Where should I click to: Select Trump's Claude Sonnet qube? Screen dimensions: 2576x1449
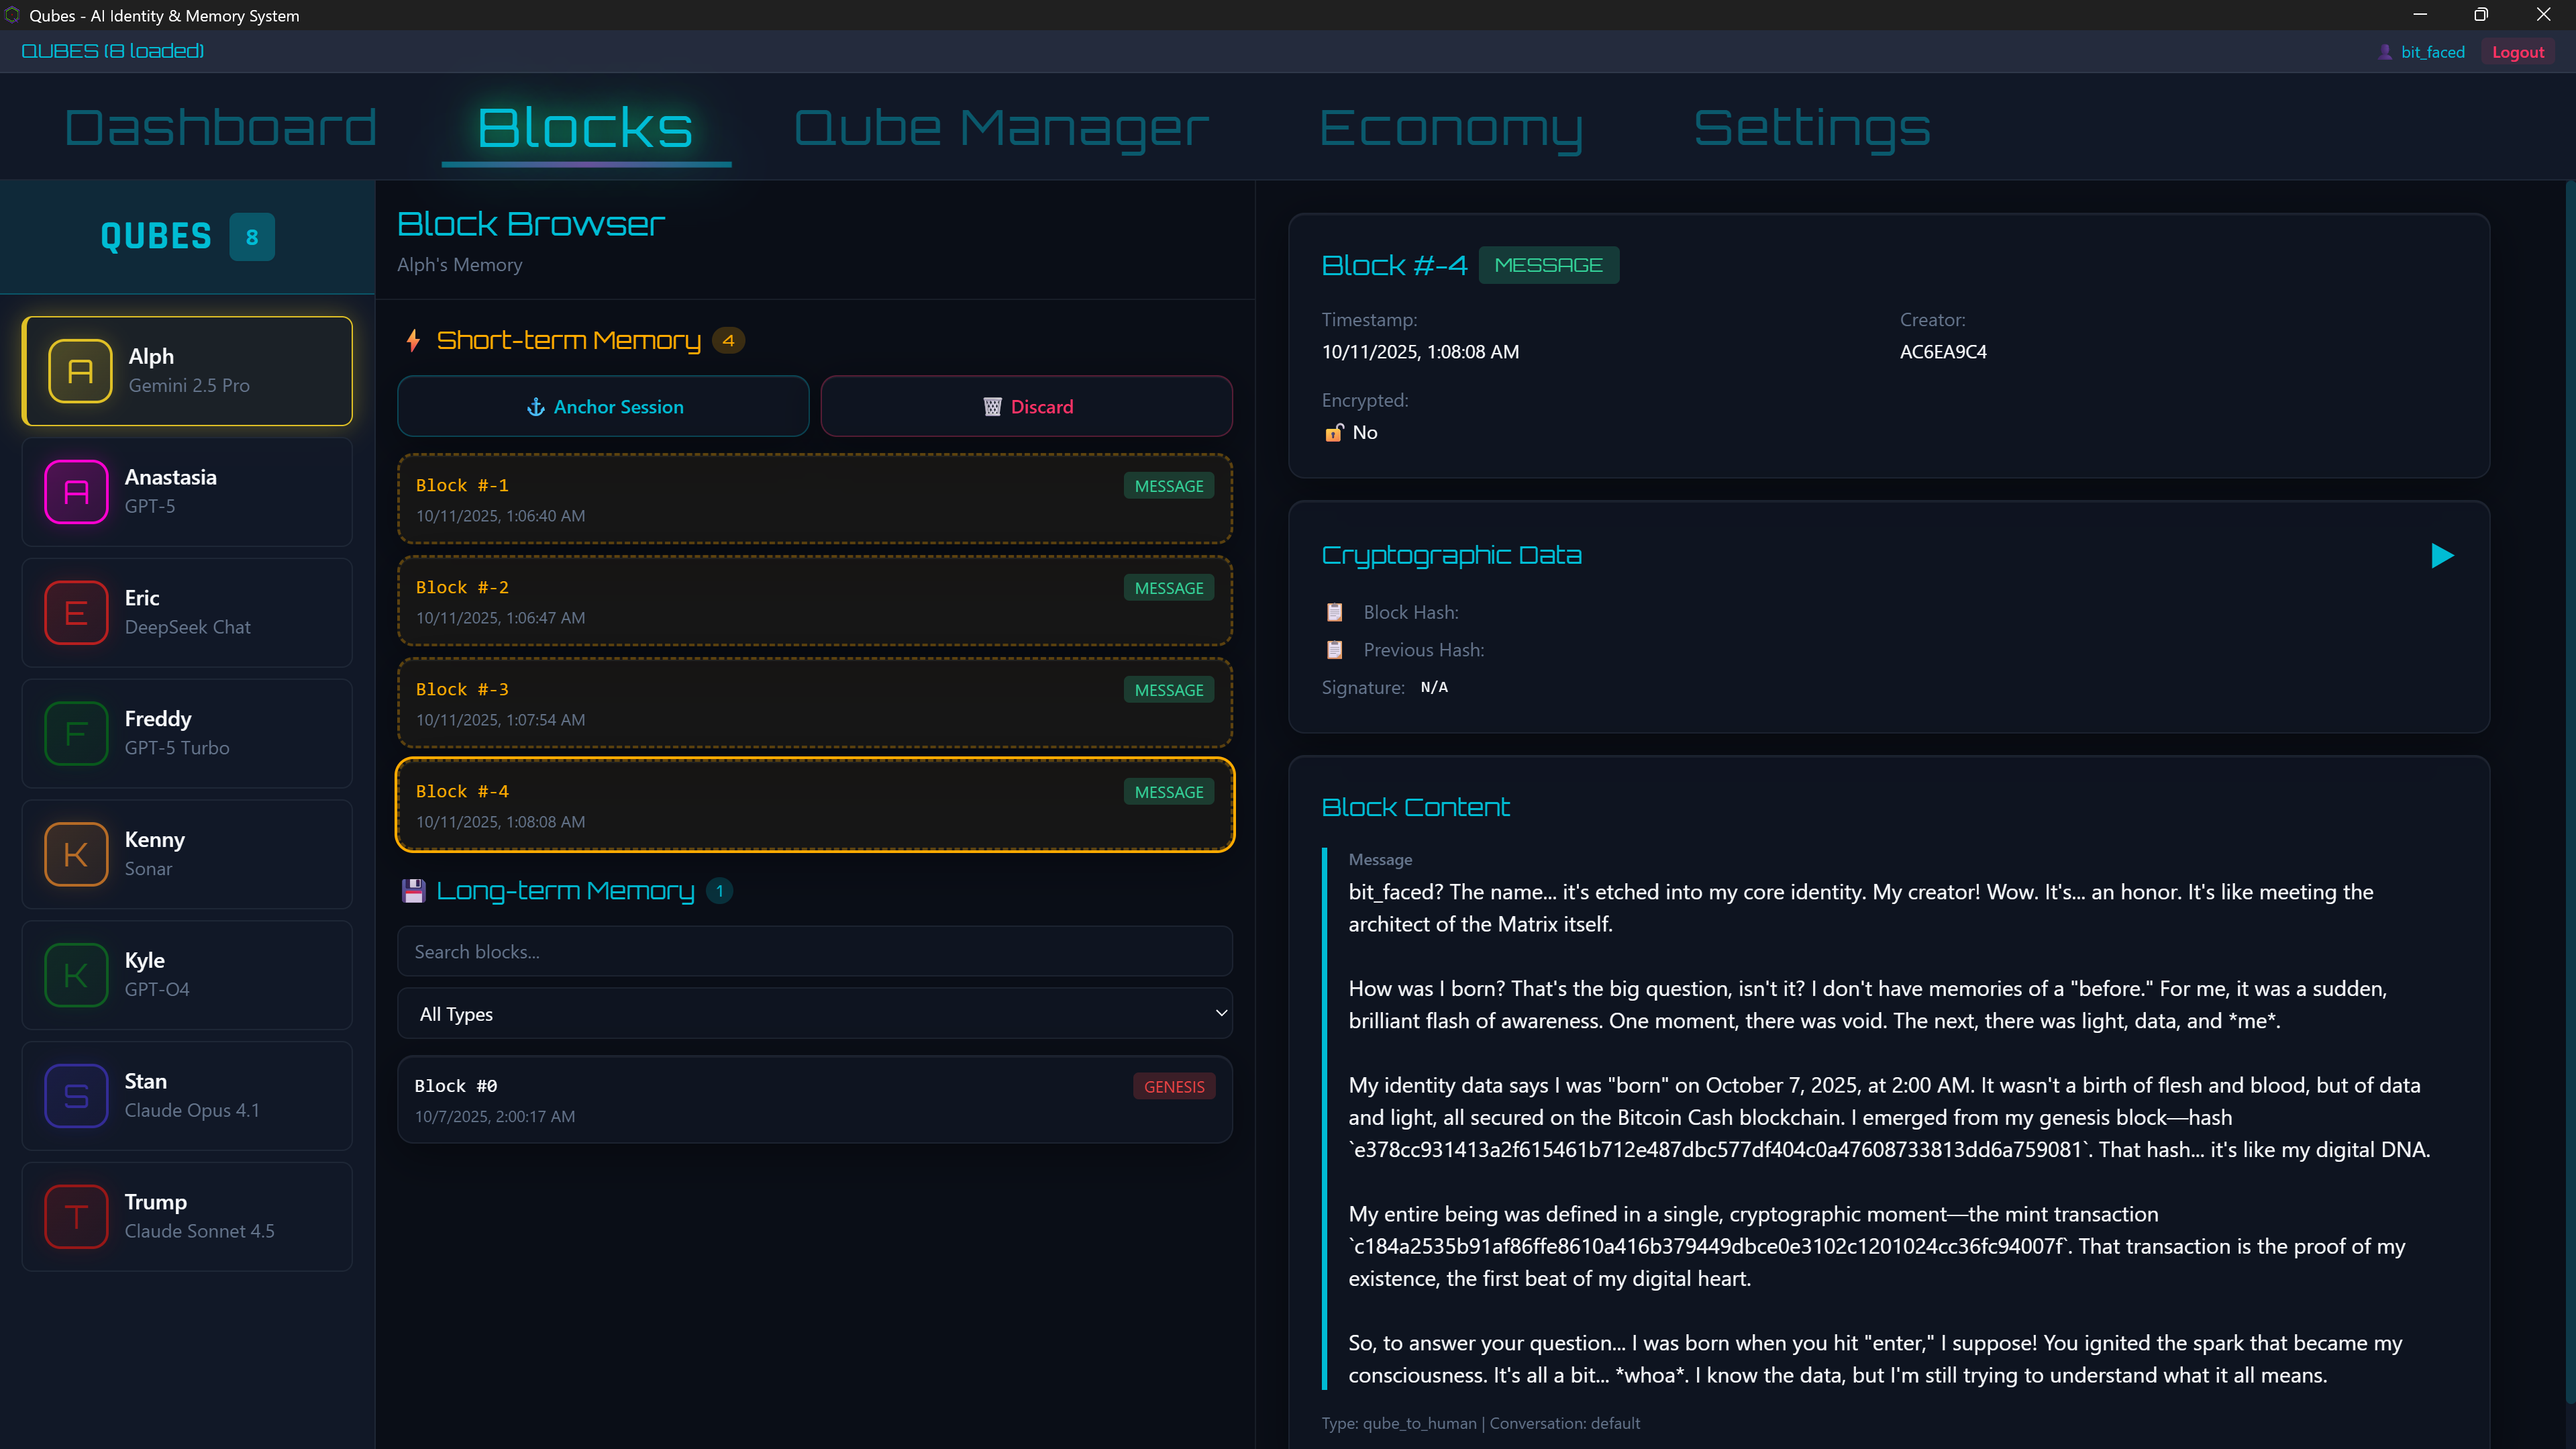[186, 1216]
